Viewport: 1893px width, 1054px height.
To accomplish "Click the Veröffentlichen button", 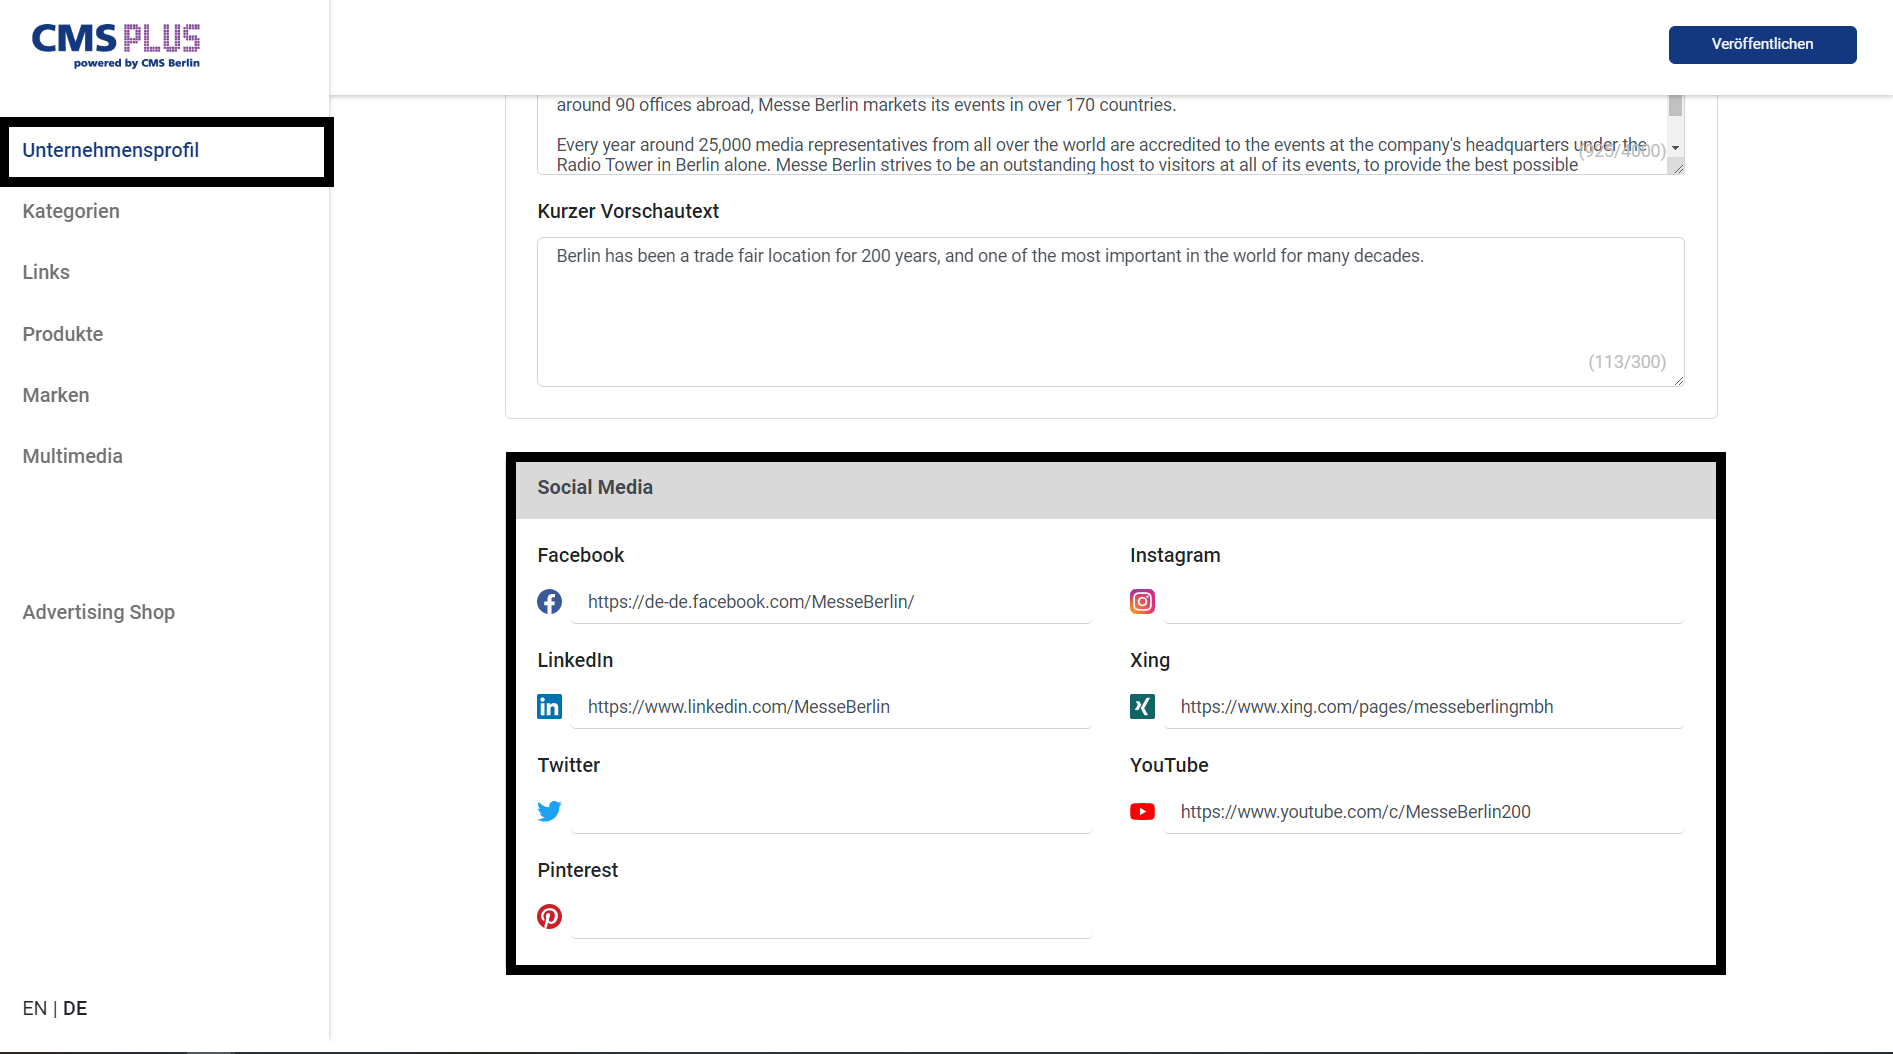I will [x=1762, y=44].
